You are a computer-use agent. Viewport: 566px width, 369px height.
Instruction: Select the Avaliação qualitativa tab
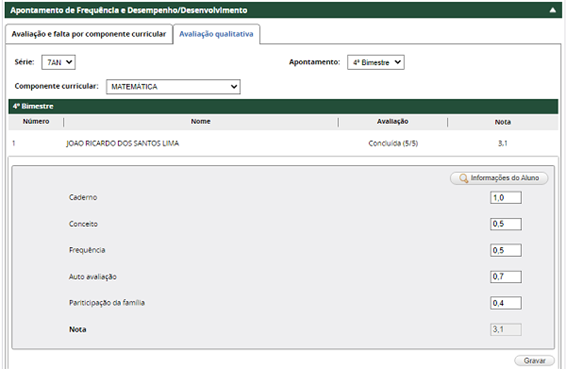tap(216, 34)
